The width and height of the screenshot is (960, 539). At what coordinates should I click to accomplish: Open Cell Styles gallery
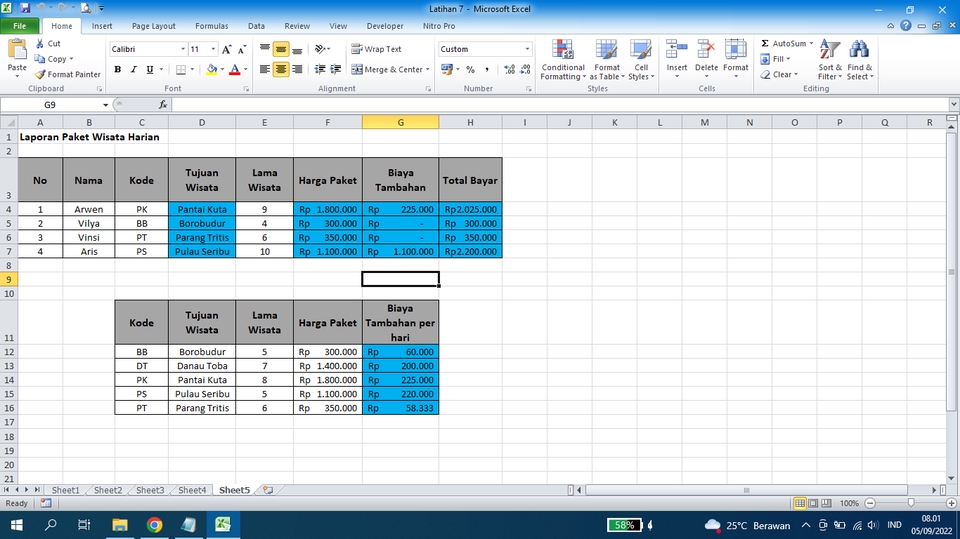point(641,59)
